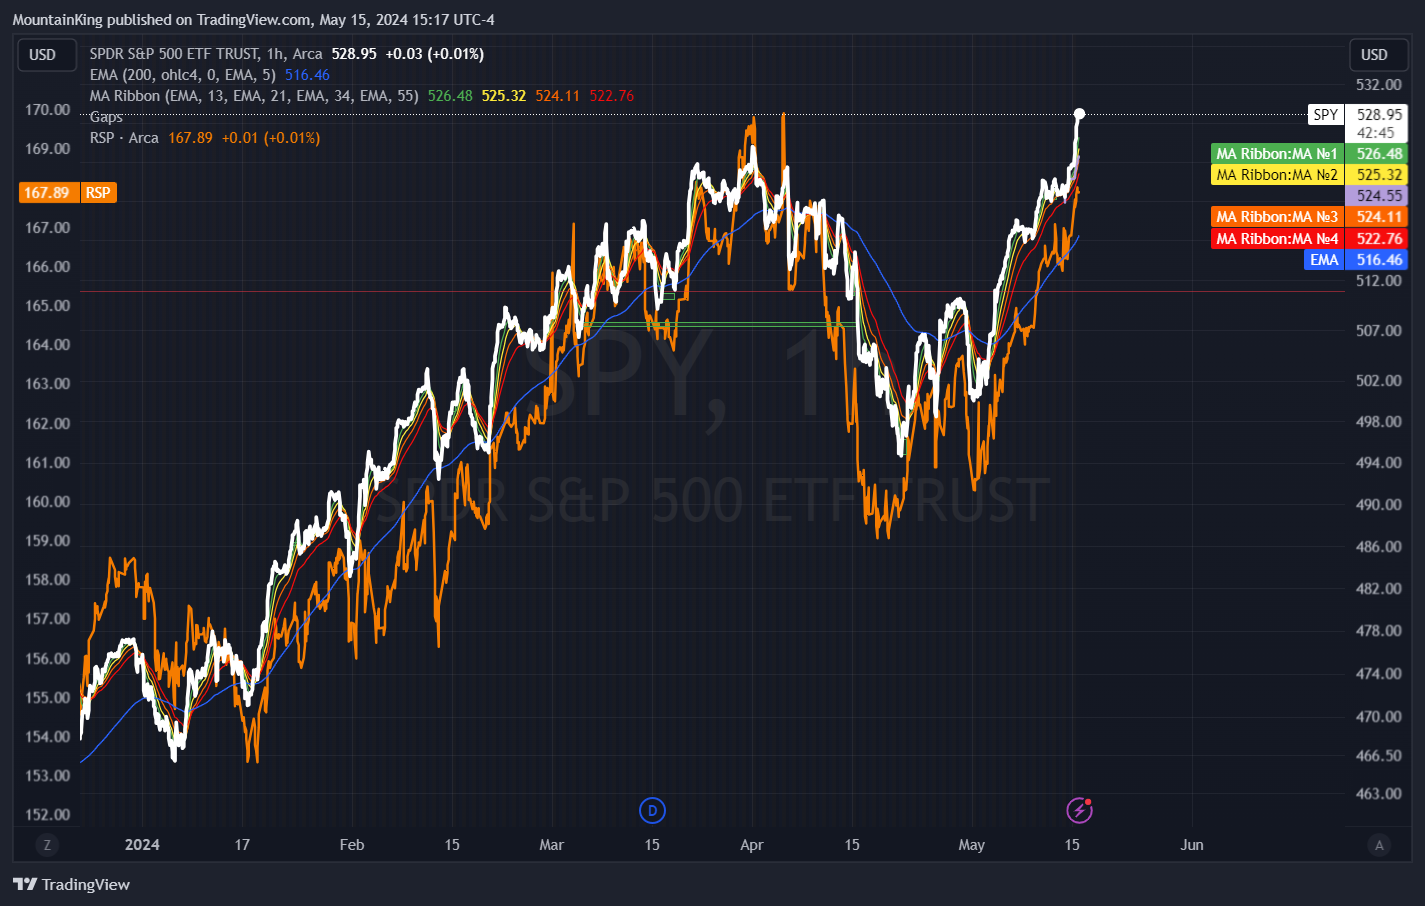Image resolution: width=1425 pixels, height=906 pixels.
Task: Click the MA Ribbon indicator legend line
Action: 254,96
